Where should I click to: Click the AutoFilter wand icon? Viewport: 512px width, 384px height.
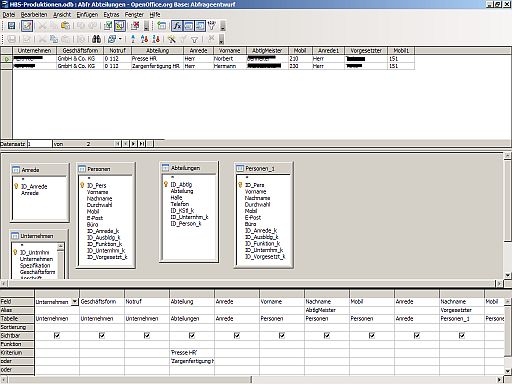tap(172, 39)
